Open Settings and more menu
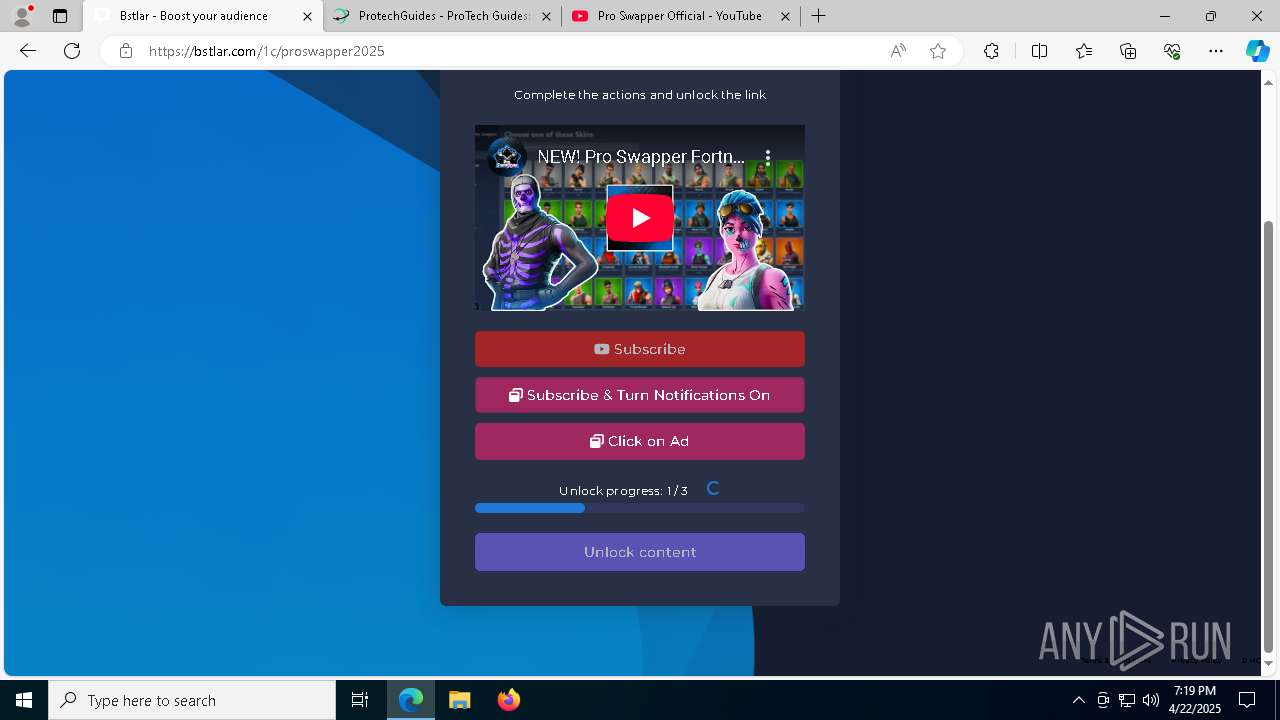Viewport: 1280px width, 720px height. [1216, 51]
